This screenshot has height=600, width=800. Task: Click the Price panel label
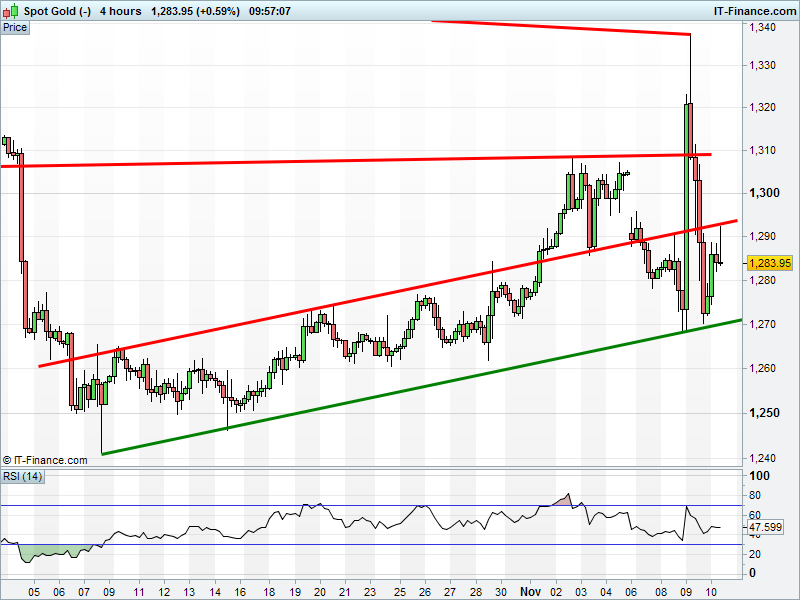pos(15,28)
